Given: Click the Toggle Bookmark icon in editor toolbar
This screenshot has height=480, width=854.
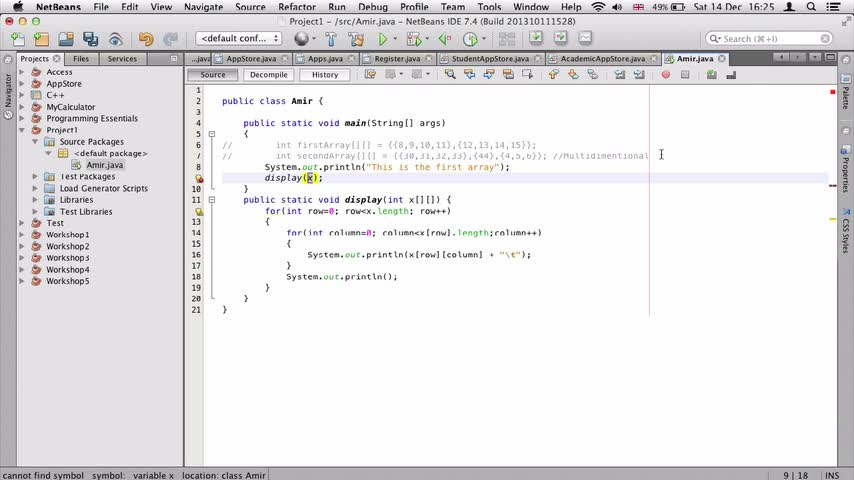Looking at the screenshot, I should 593,74.
